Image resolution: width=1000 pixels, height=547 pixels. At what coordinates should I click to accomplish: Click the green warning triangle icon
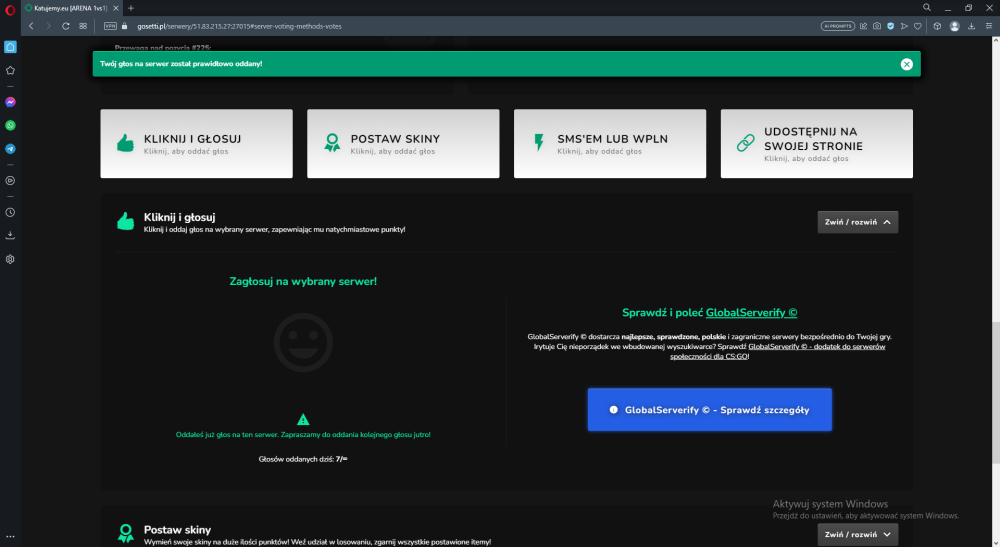click(x=303, y=419)
